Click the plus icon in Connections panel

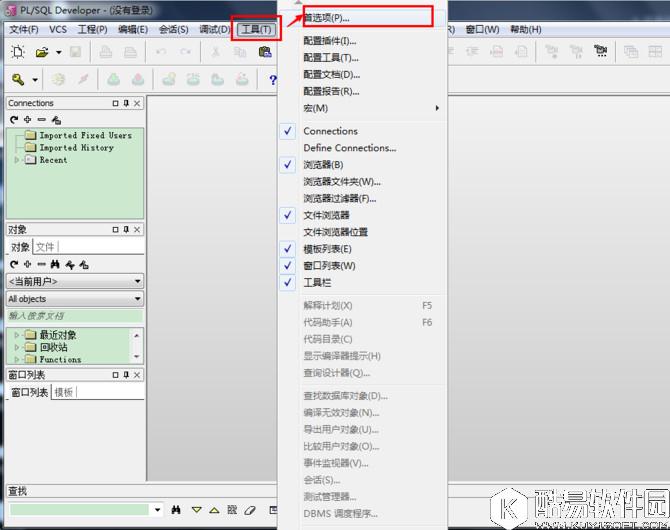28,120
